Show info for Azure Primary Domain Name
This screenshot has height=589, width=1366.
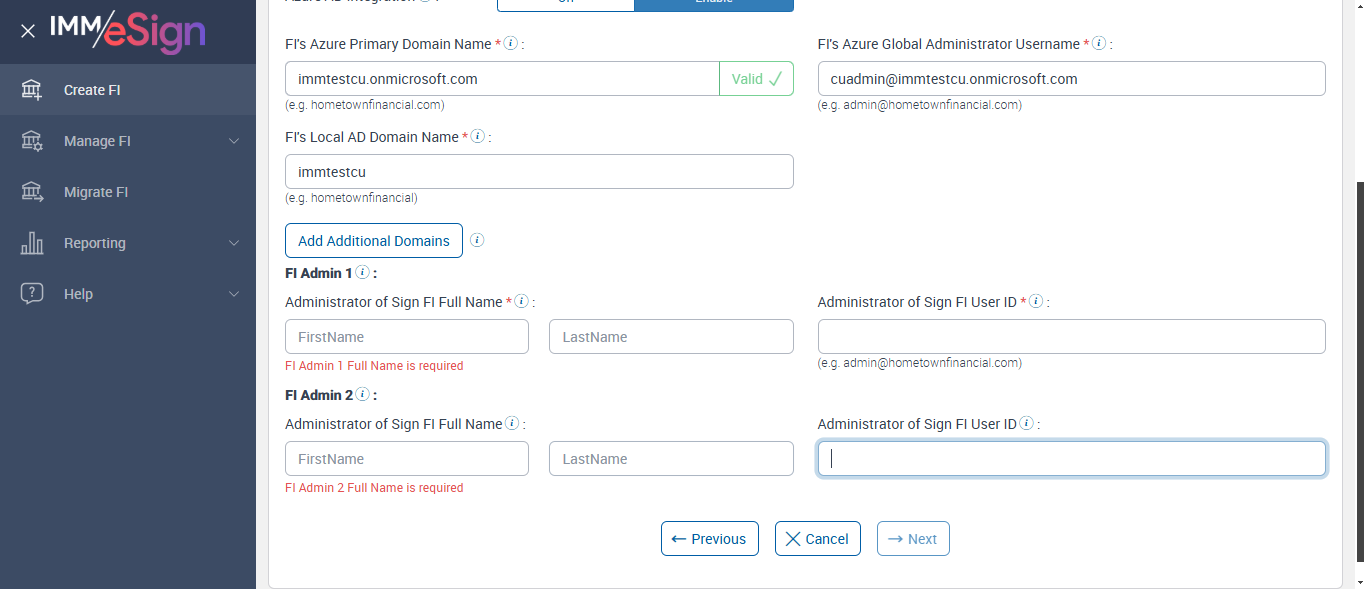point(511,44)
